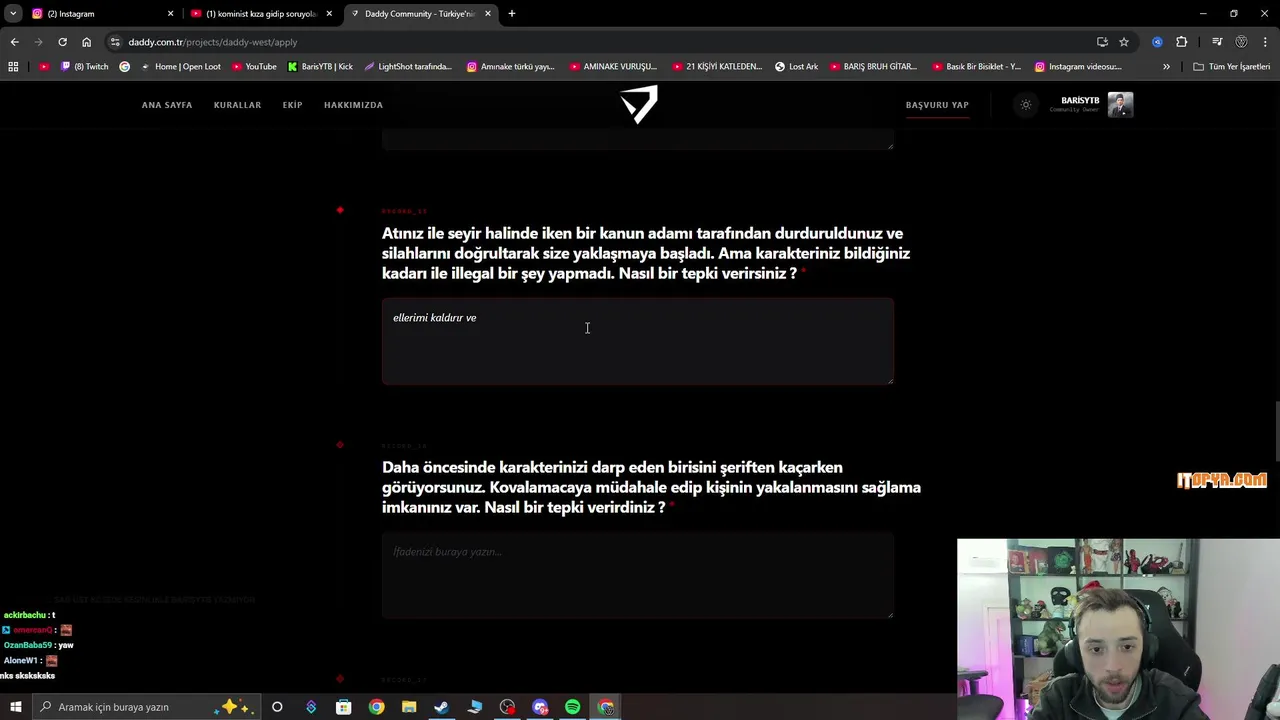Image resolution: width=1280 pixels, height=720 pixels.
Task: Open the 21 KİŞİYİ KATLEDEN bookmark
Action: pos(716,67)
